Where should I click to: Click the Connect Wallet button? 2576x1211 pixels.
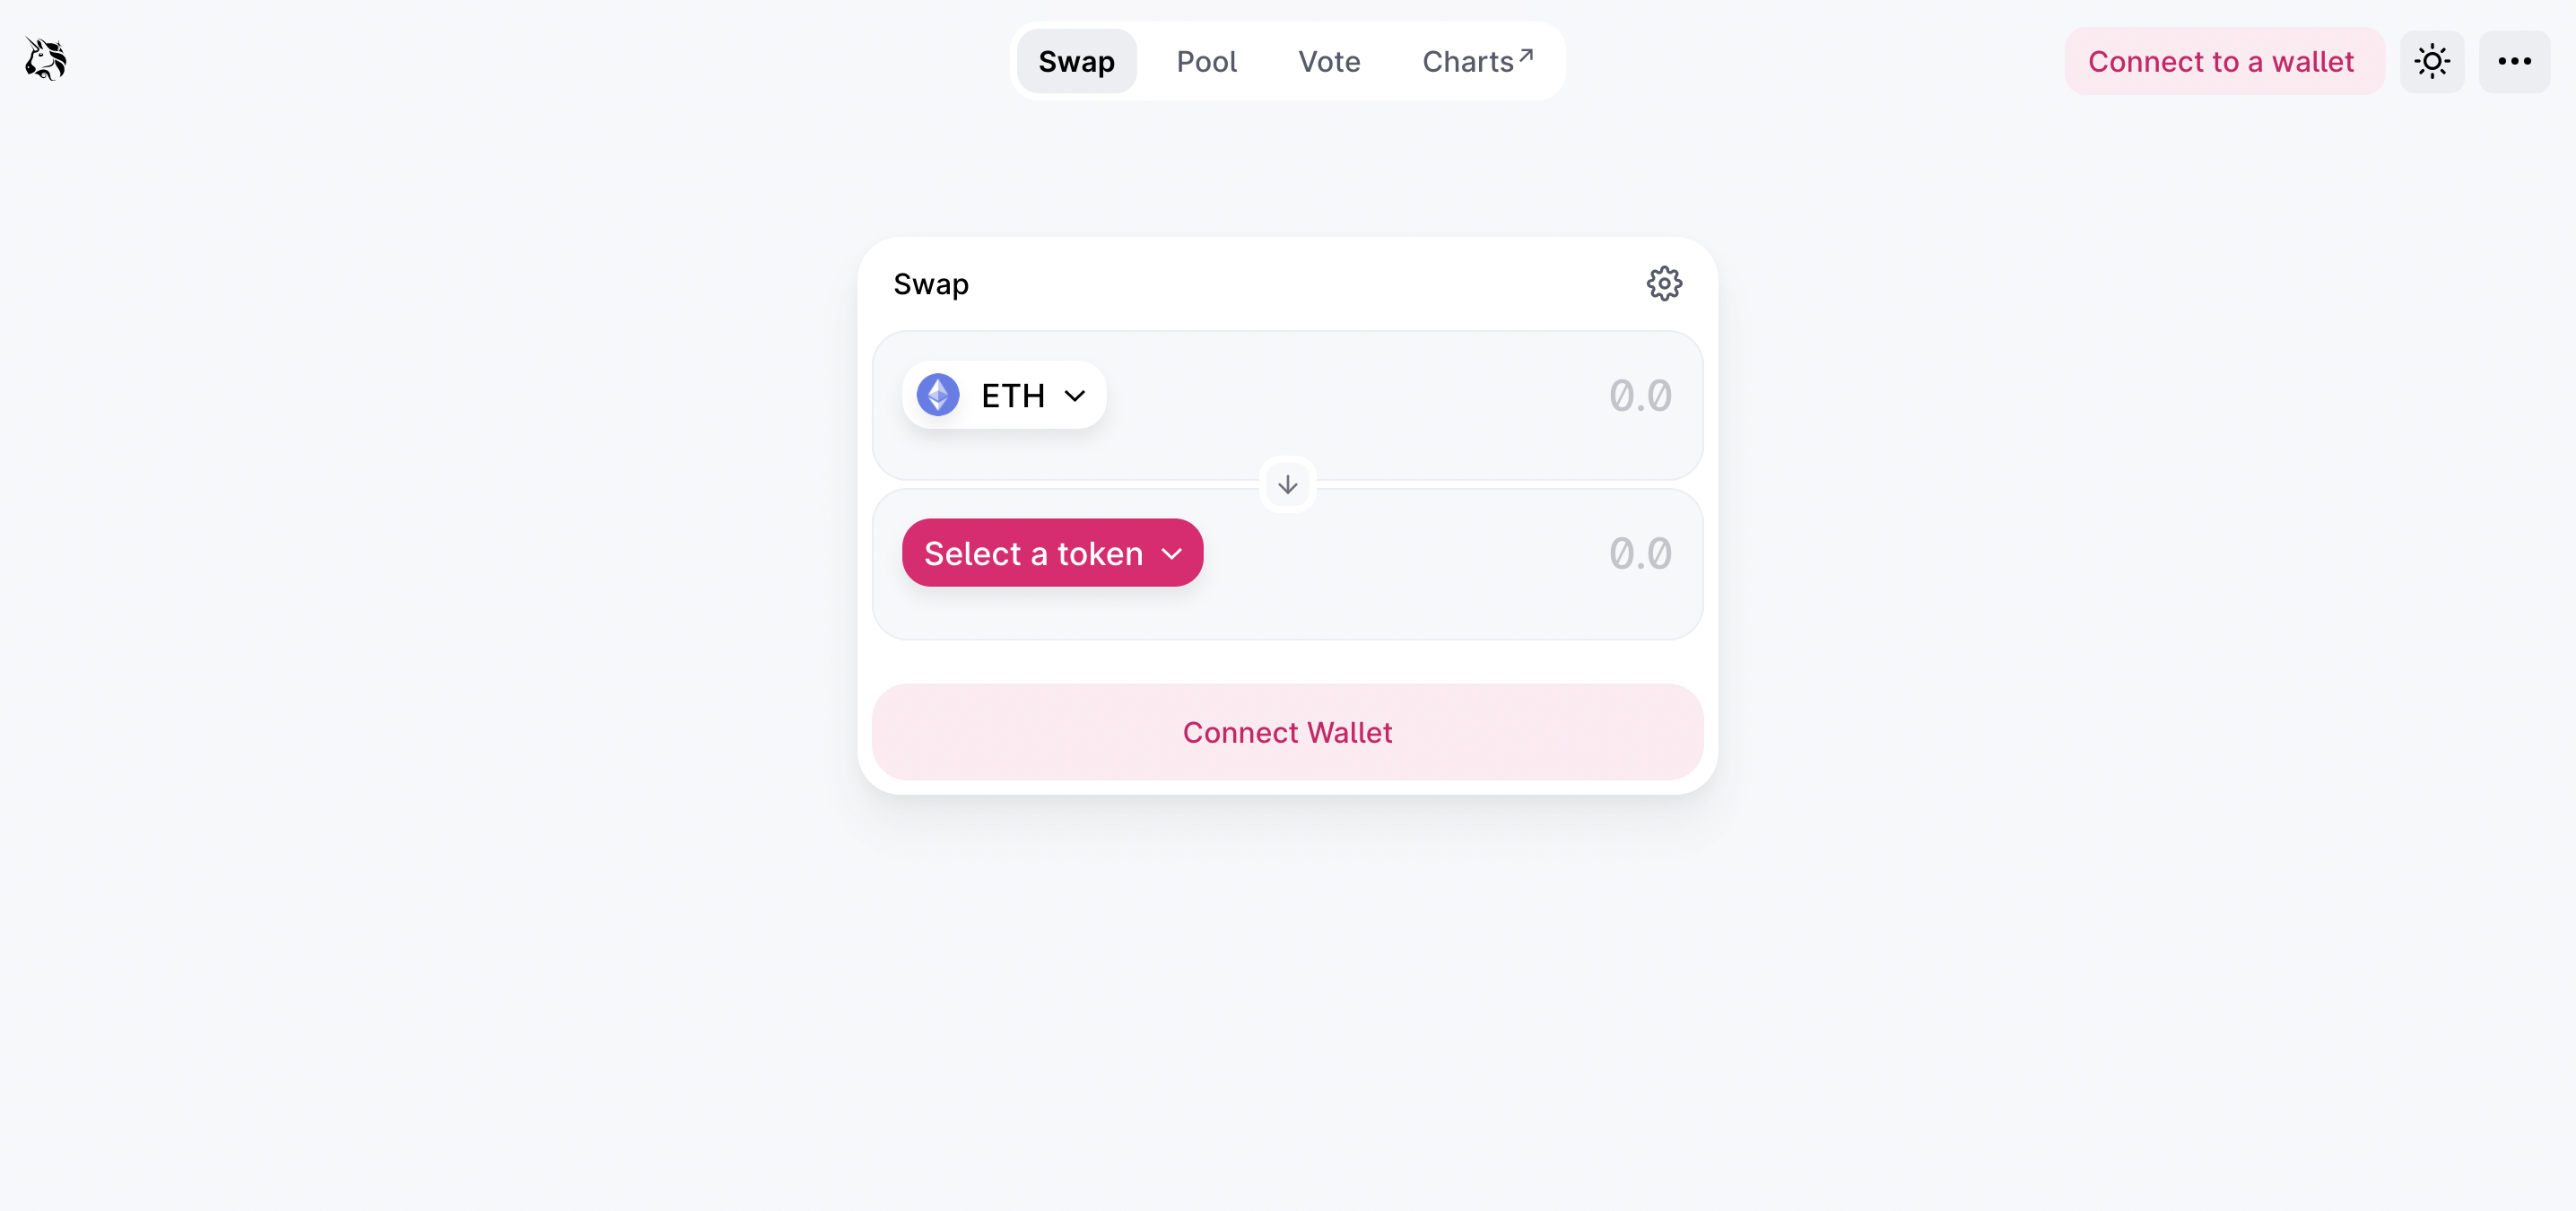point(1287,731)
